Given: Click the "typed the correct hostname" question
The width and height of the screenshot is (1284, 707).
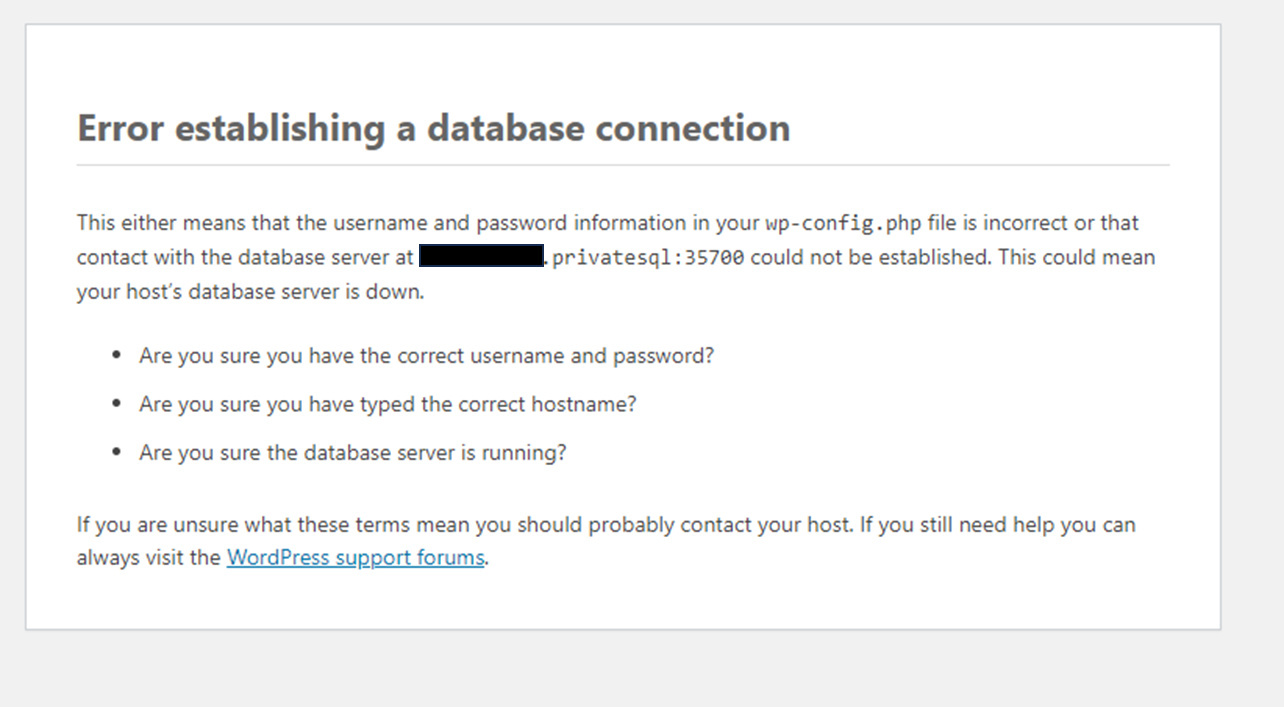Looking at the screenshot, I should pos(388,404).
